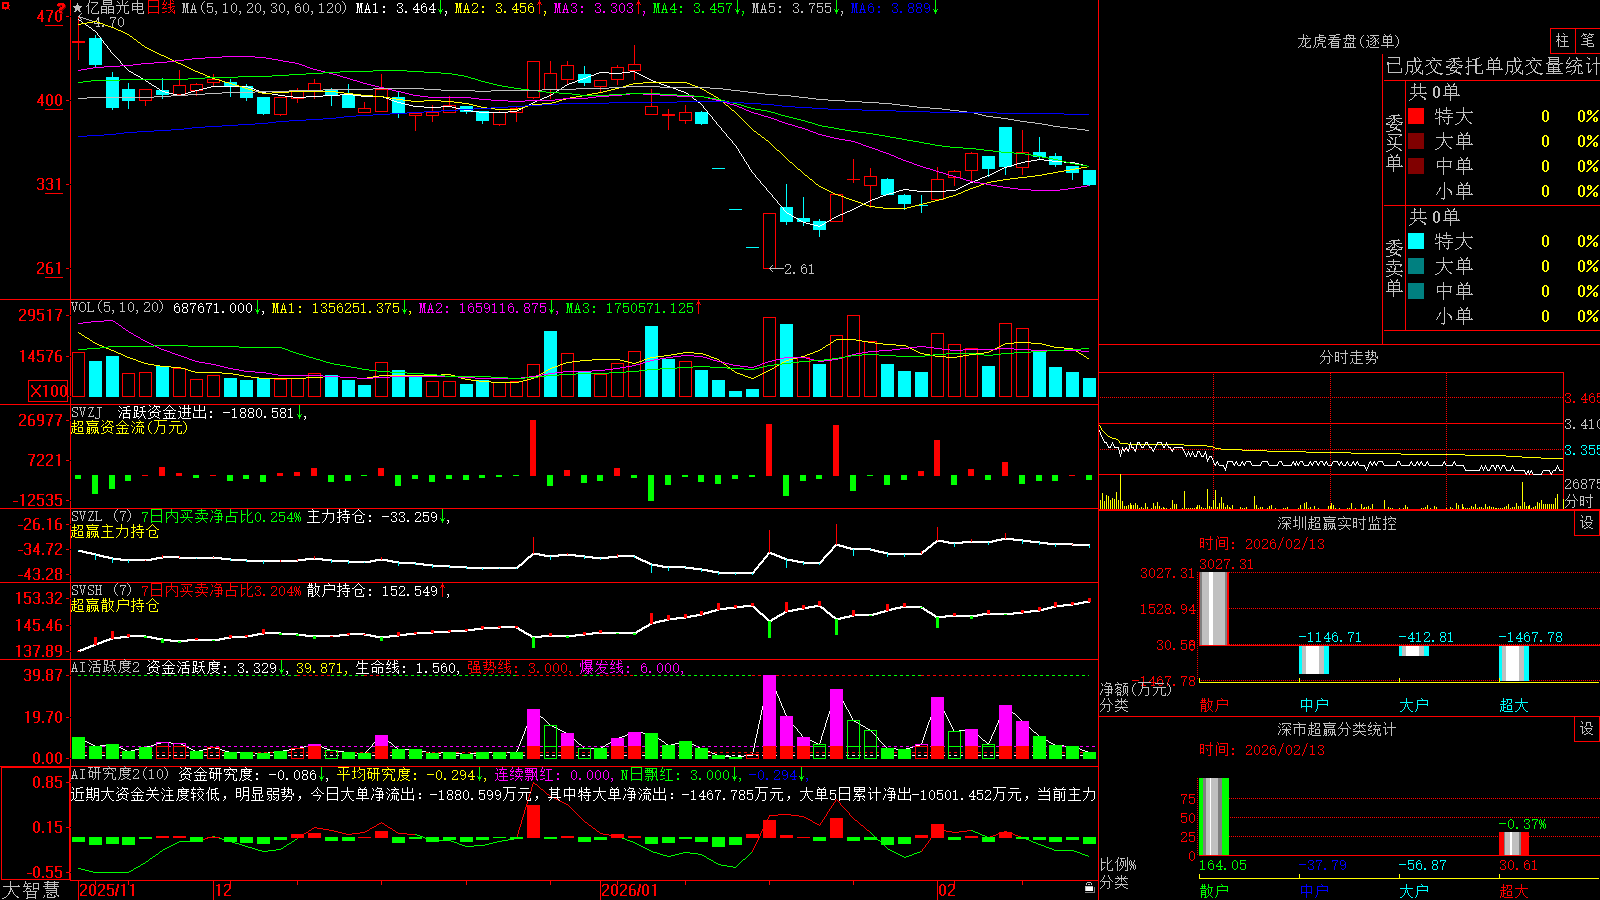Switch to the 柱 view tab
The width and height of the screenshot is (1600, 900).
(1562, 41)
